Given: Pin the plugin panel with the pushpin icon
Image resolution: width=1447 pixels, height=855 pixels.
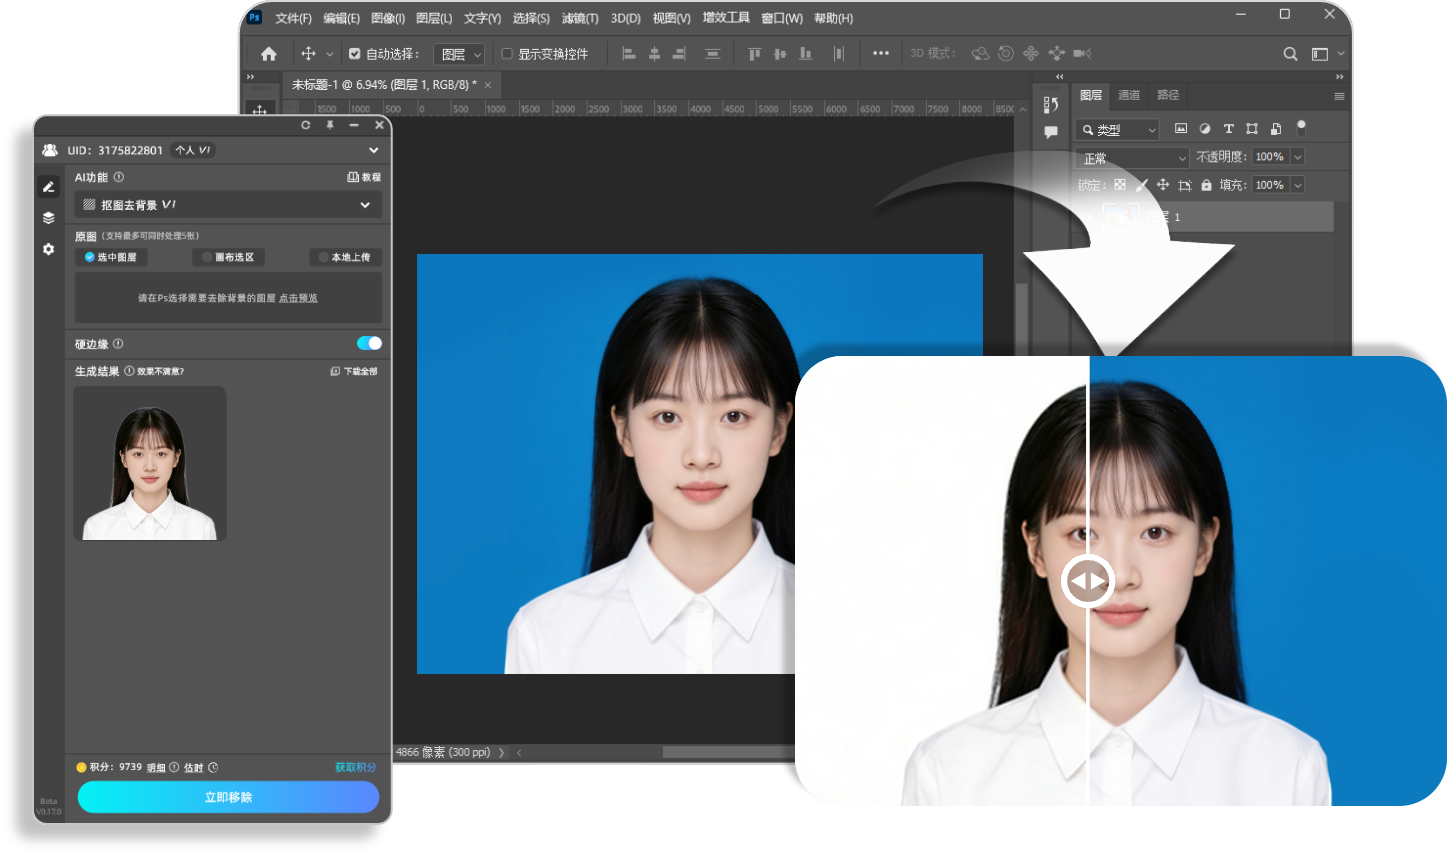Looking at the screenshot, I should pyautogui.click(x=330, y=125).
